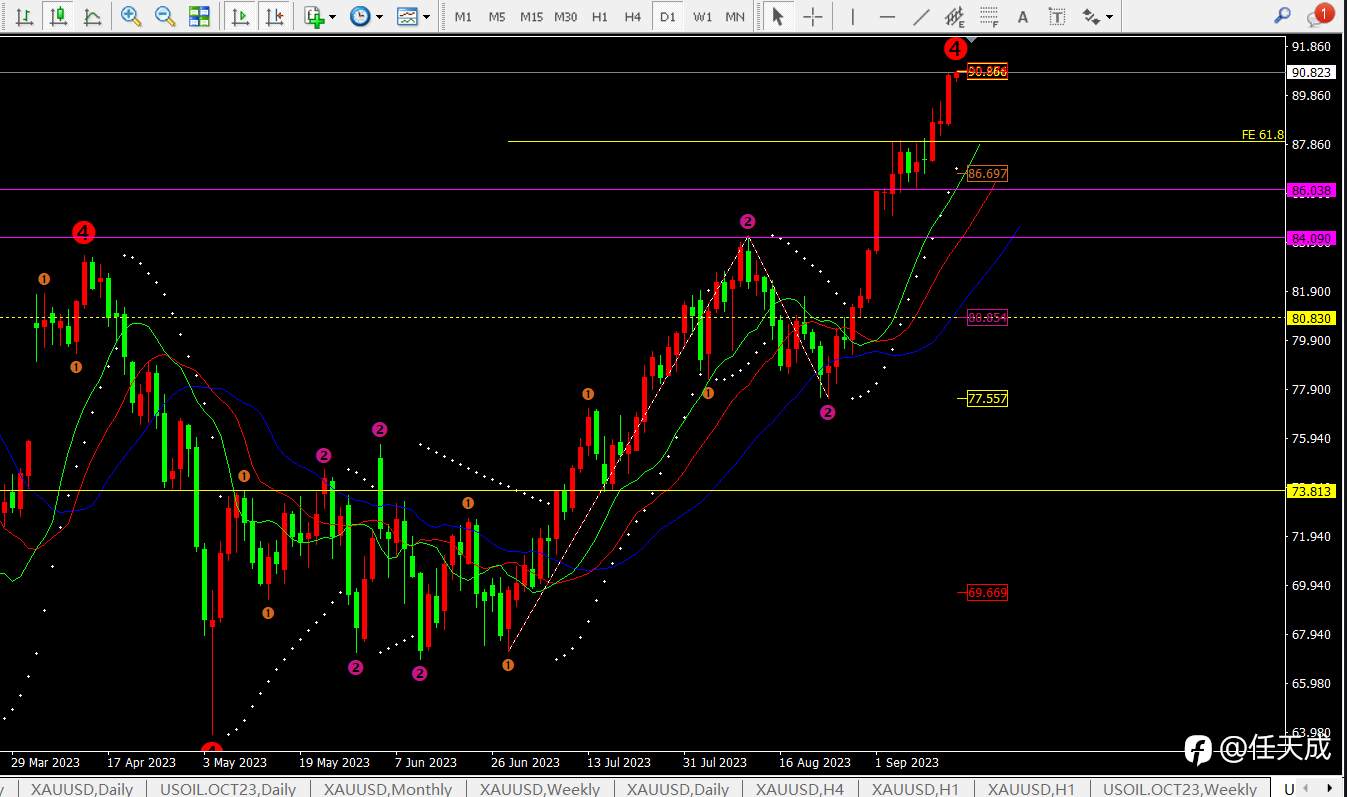Expand the templates dropdown arrow
This screenshot has width=1347, height=797.
pyautogui.click(x=427, y=17)
